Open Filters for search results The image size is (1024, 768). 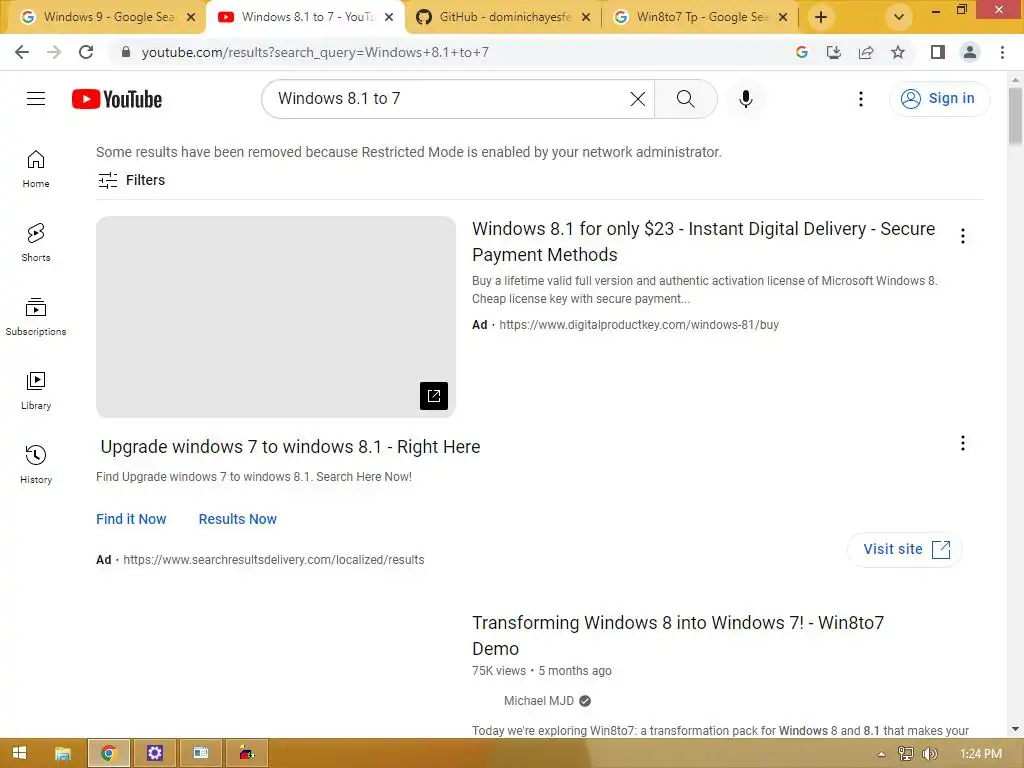pos(131,180)
